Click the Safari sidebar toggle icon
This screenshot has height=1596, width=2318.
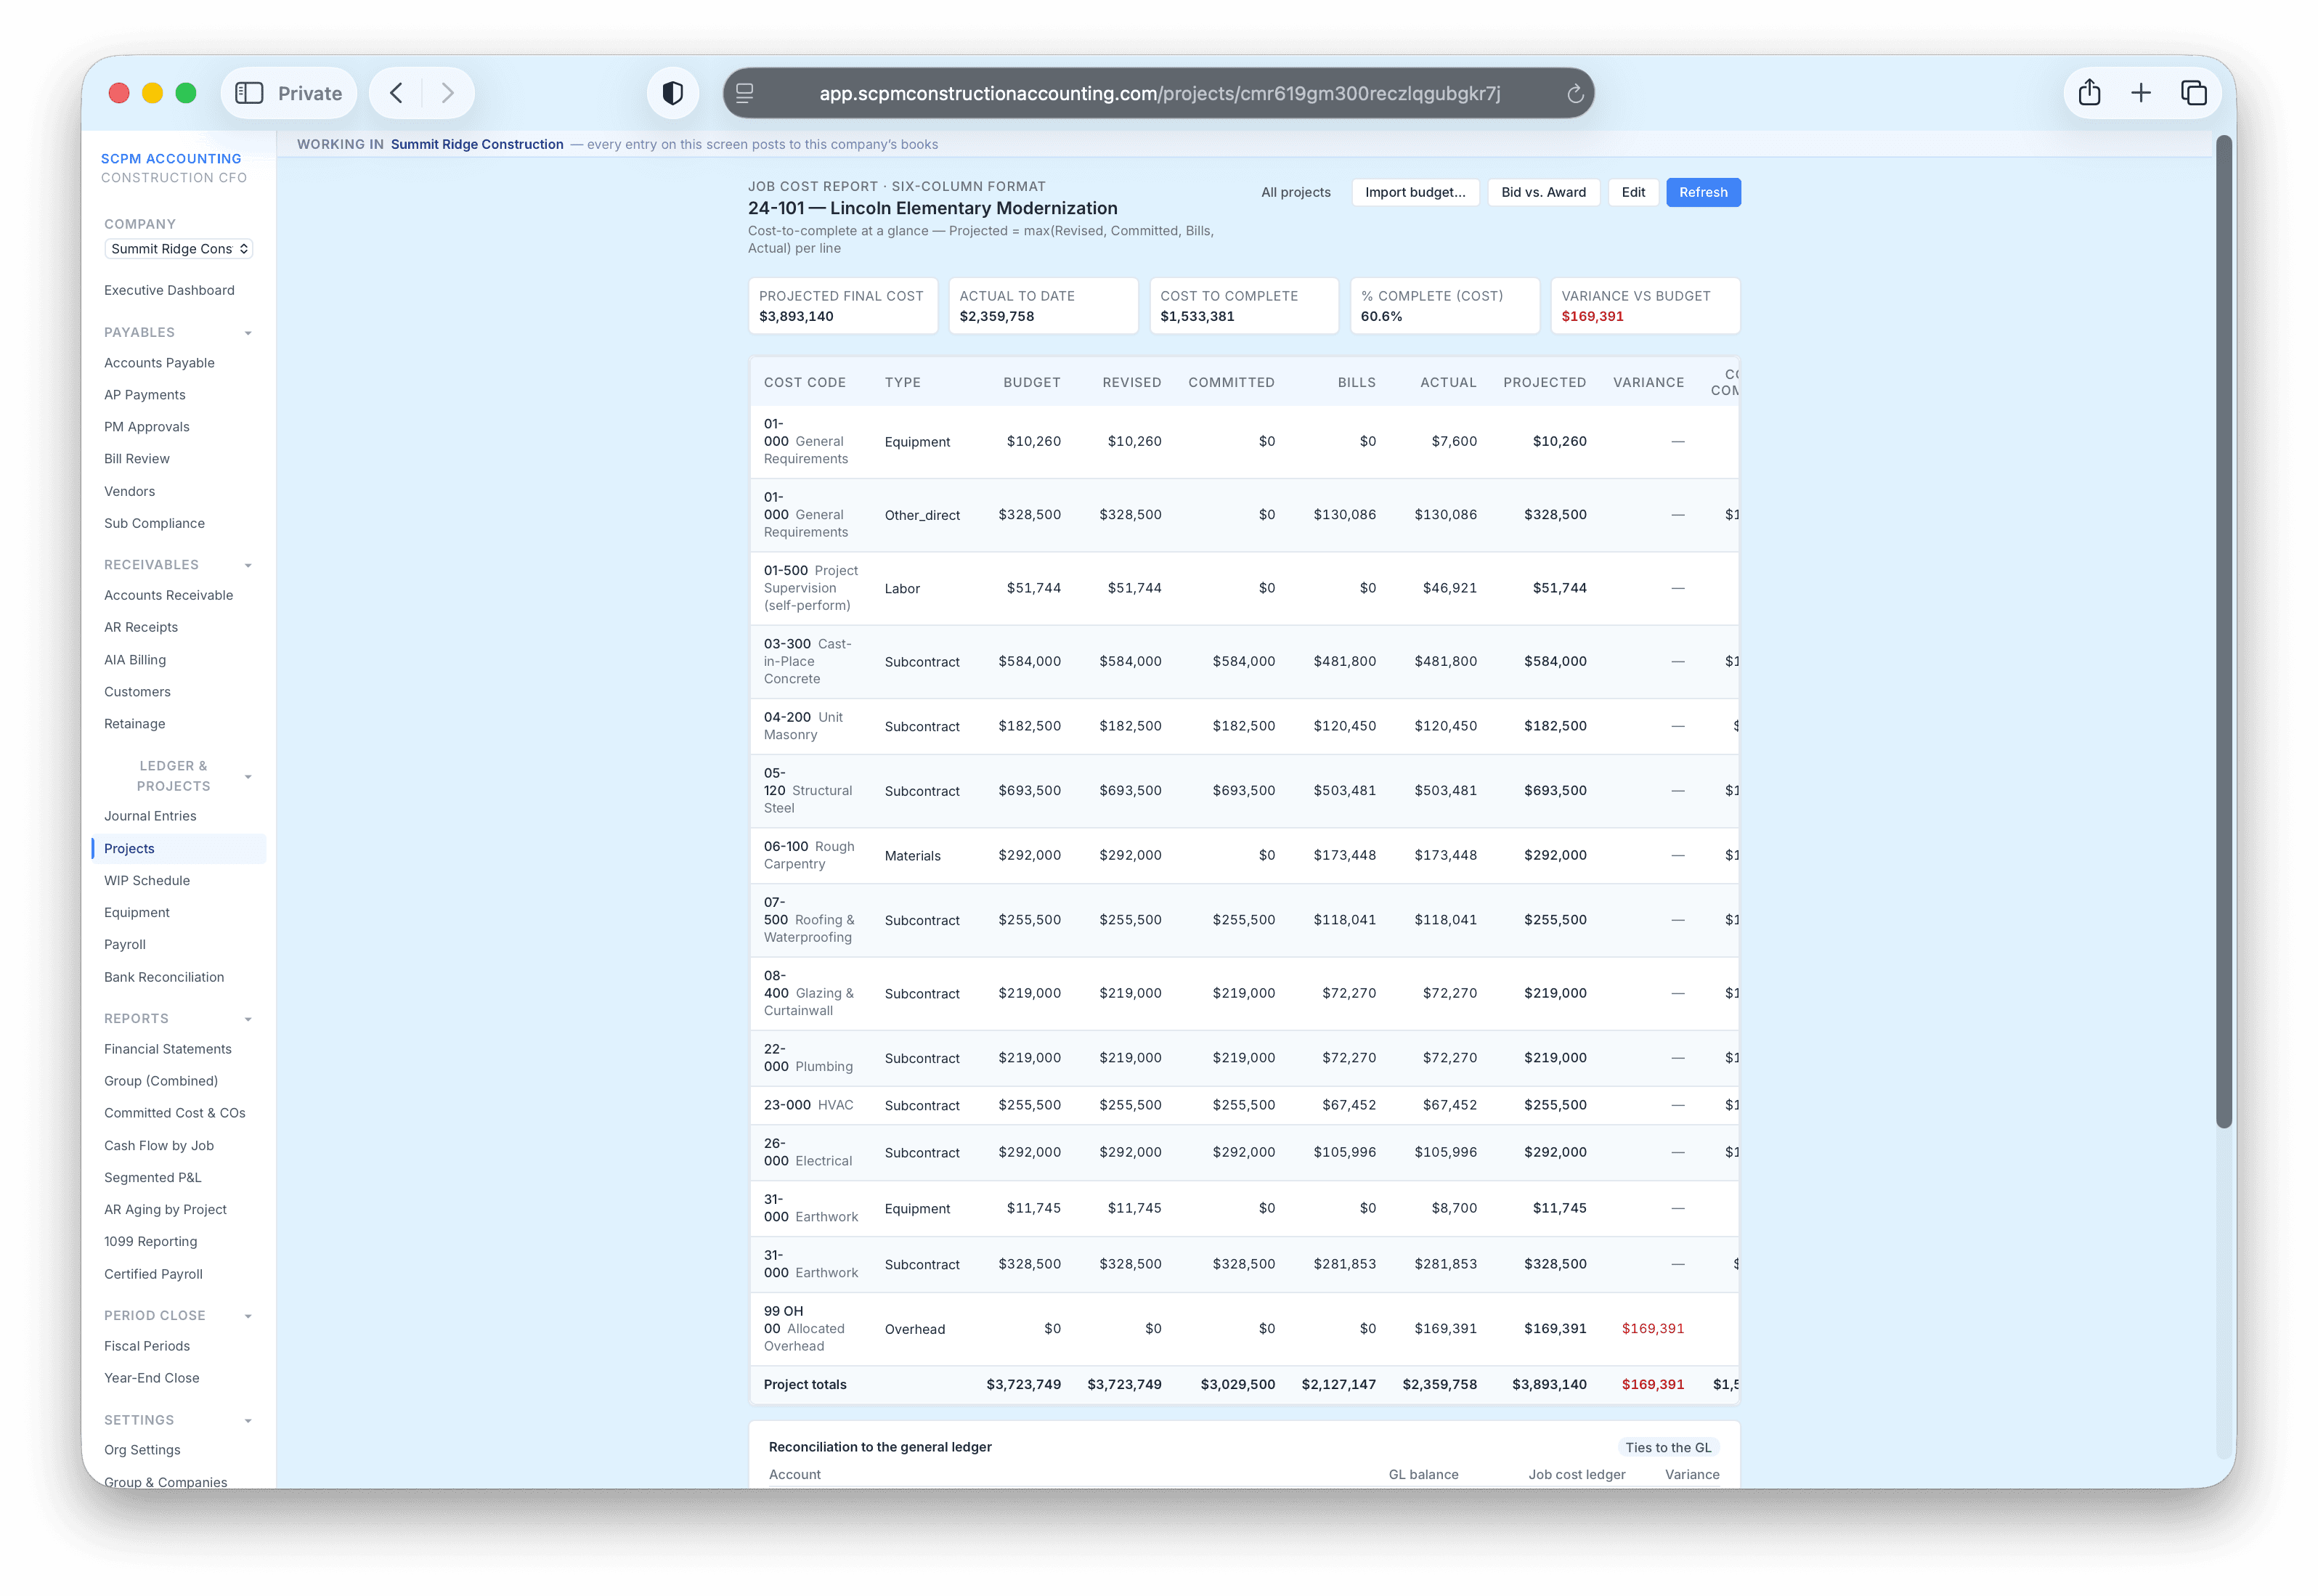[248, 93]
